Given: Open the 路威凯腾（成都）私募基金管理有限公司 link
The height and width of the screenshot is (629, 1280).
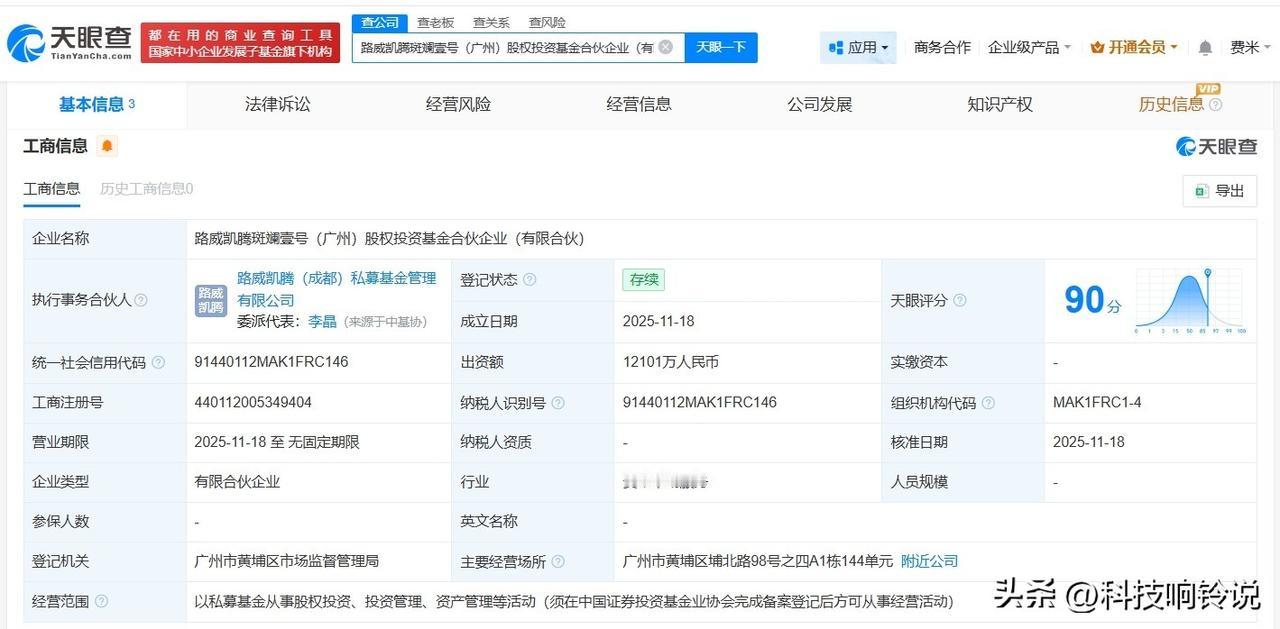Looking at the screenshot, I should click(x=336, y=289).
